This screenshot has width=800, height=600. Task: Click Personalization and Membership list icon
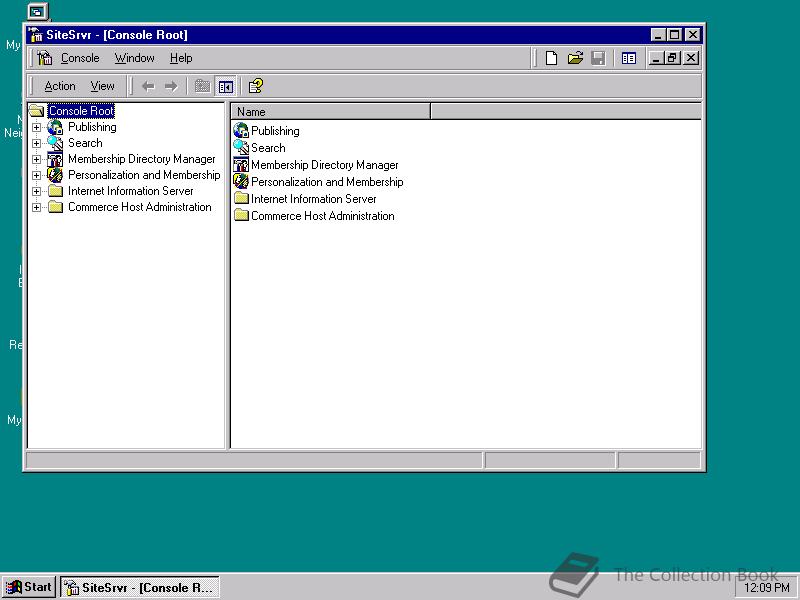click(241, 182)
